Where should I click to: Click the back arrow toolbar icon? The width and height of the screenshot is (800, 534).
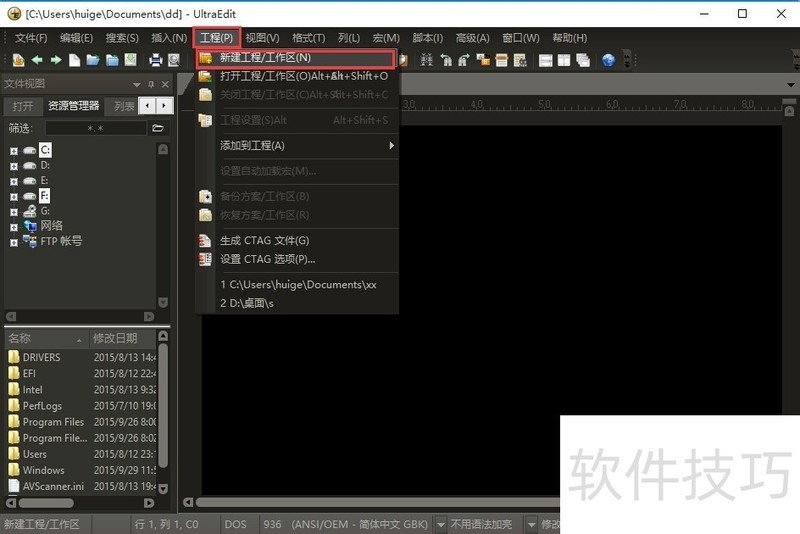[x=37, y=60]
